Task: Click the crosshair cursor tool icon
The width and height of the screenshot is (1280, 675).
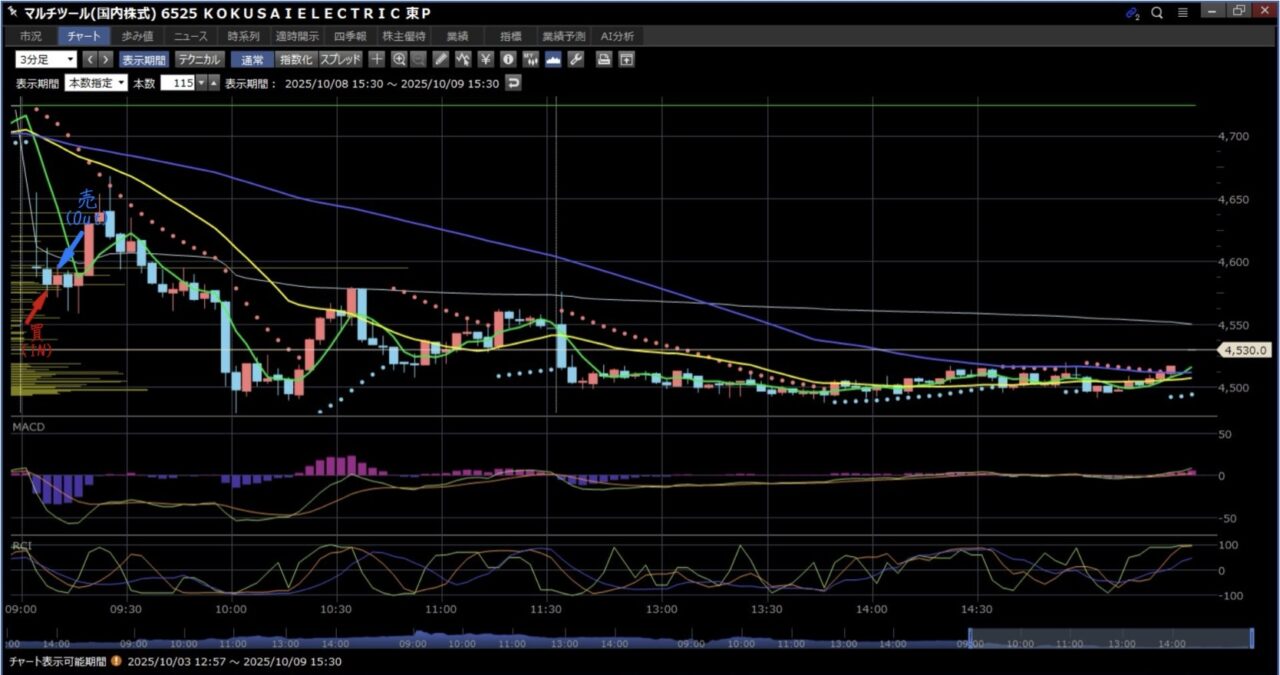Action: pos(377,59)
